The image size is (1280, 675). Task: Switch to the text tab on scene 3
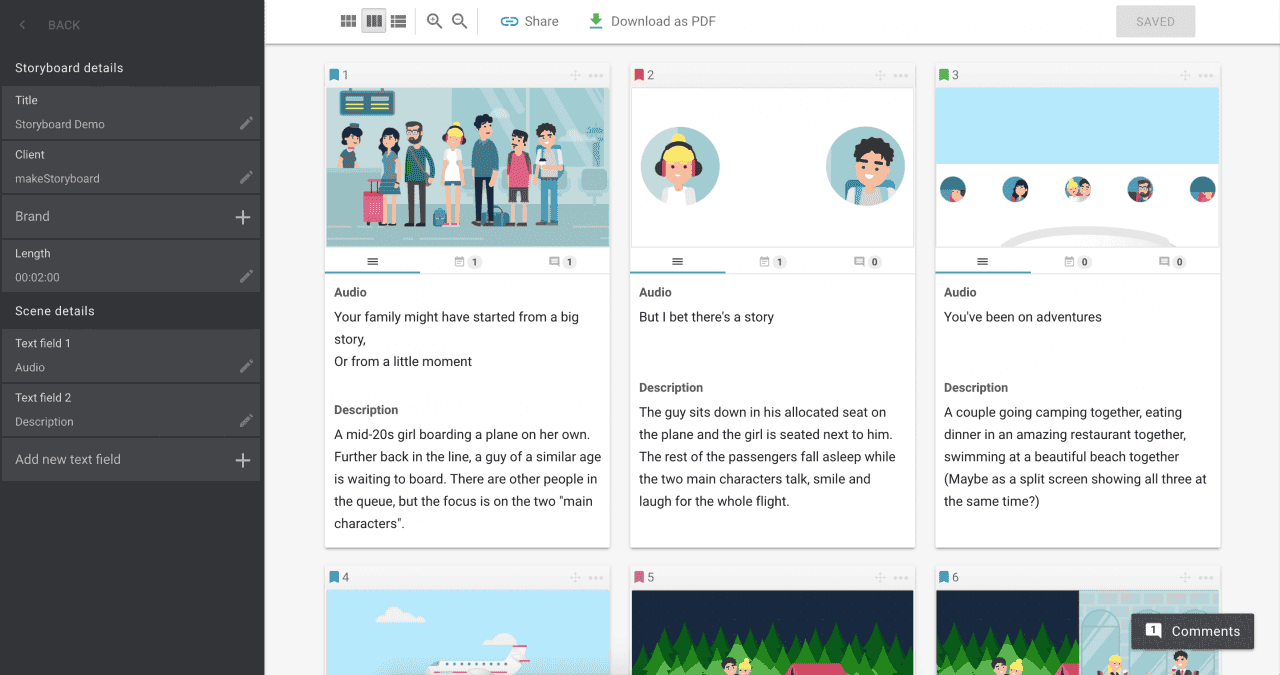(983, 261)
